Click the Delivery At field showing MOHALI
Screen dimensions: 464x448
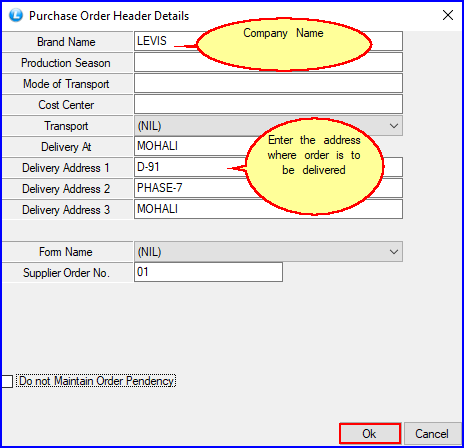pos(268,146)
